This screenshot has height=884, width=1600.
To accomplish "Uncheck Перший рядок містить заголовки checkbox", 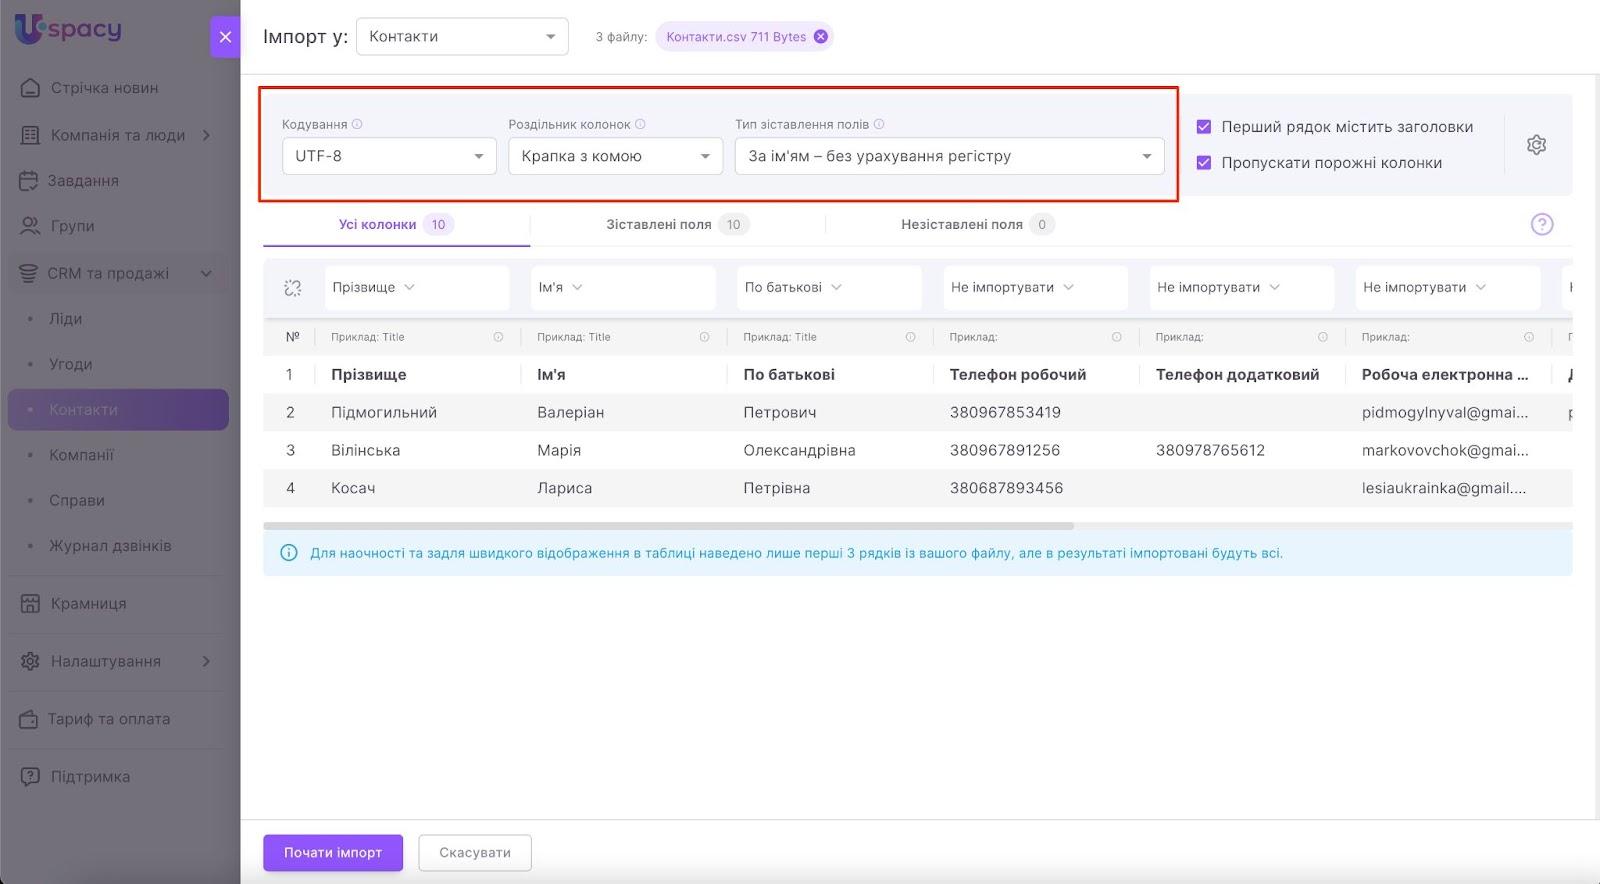I will click(1204, 127).
